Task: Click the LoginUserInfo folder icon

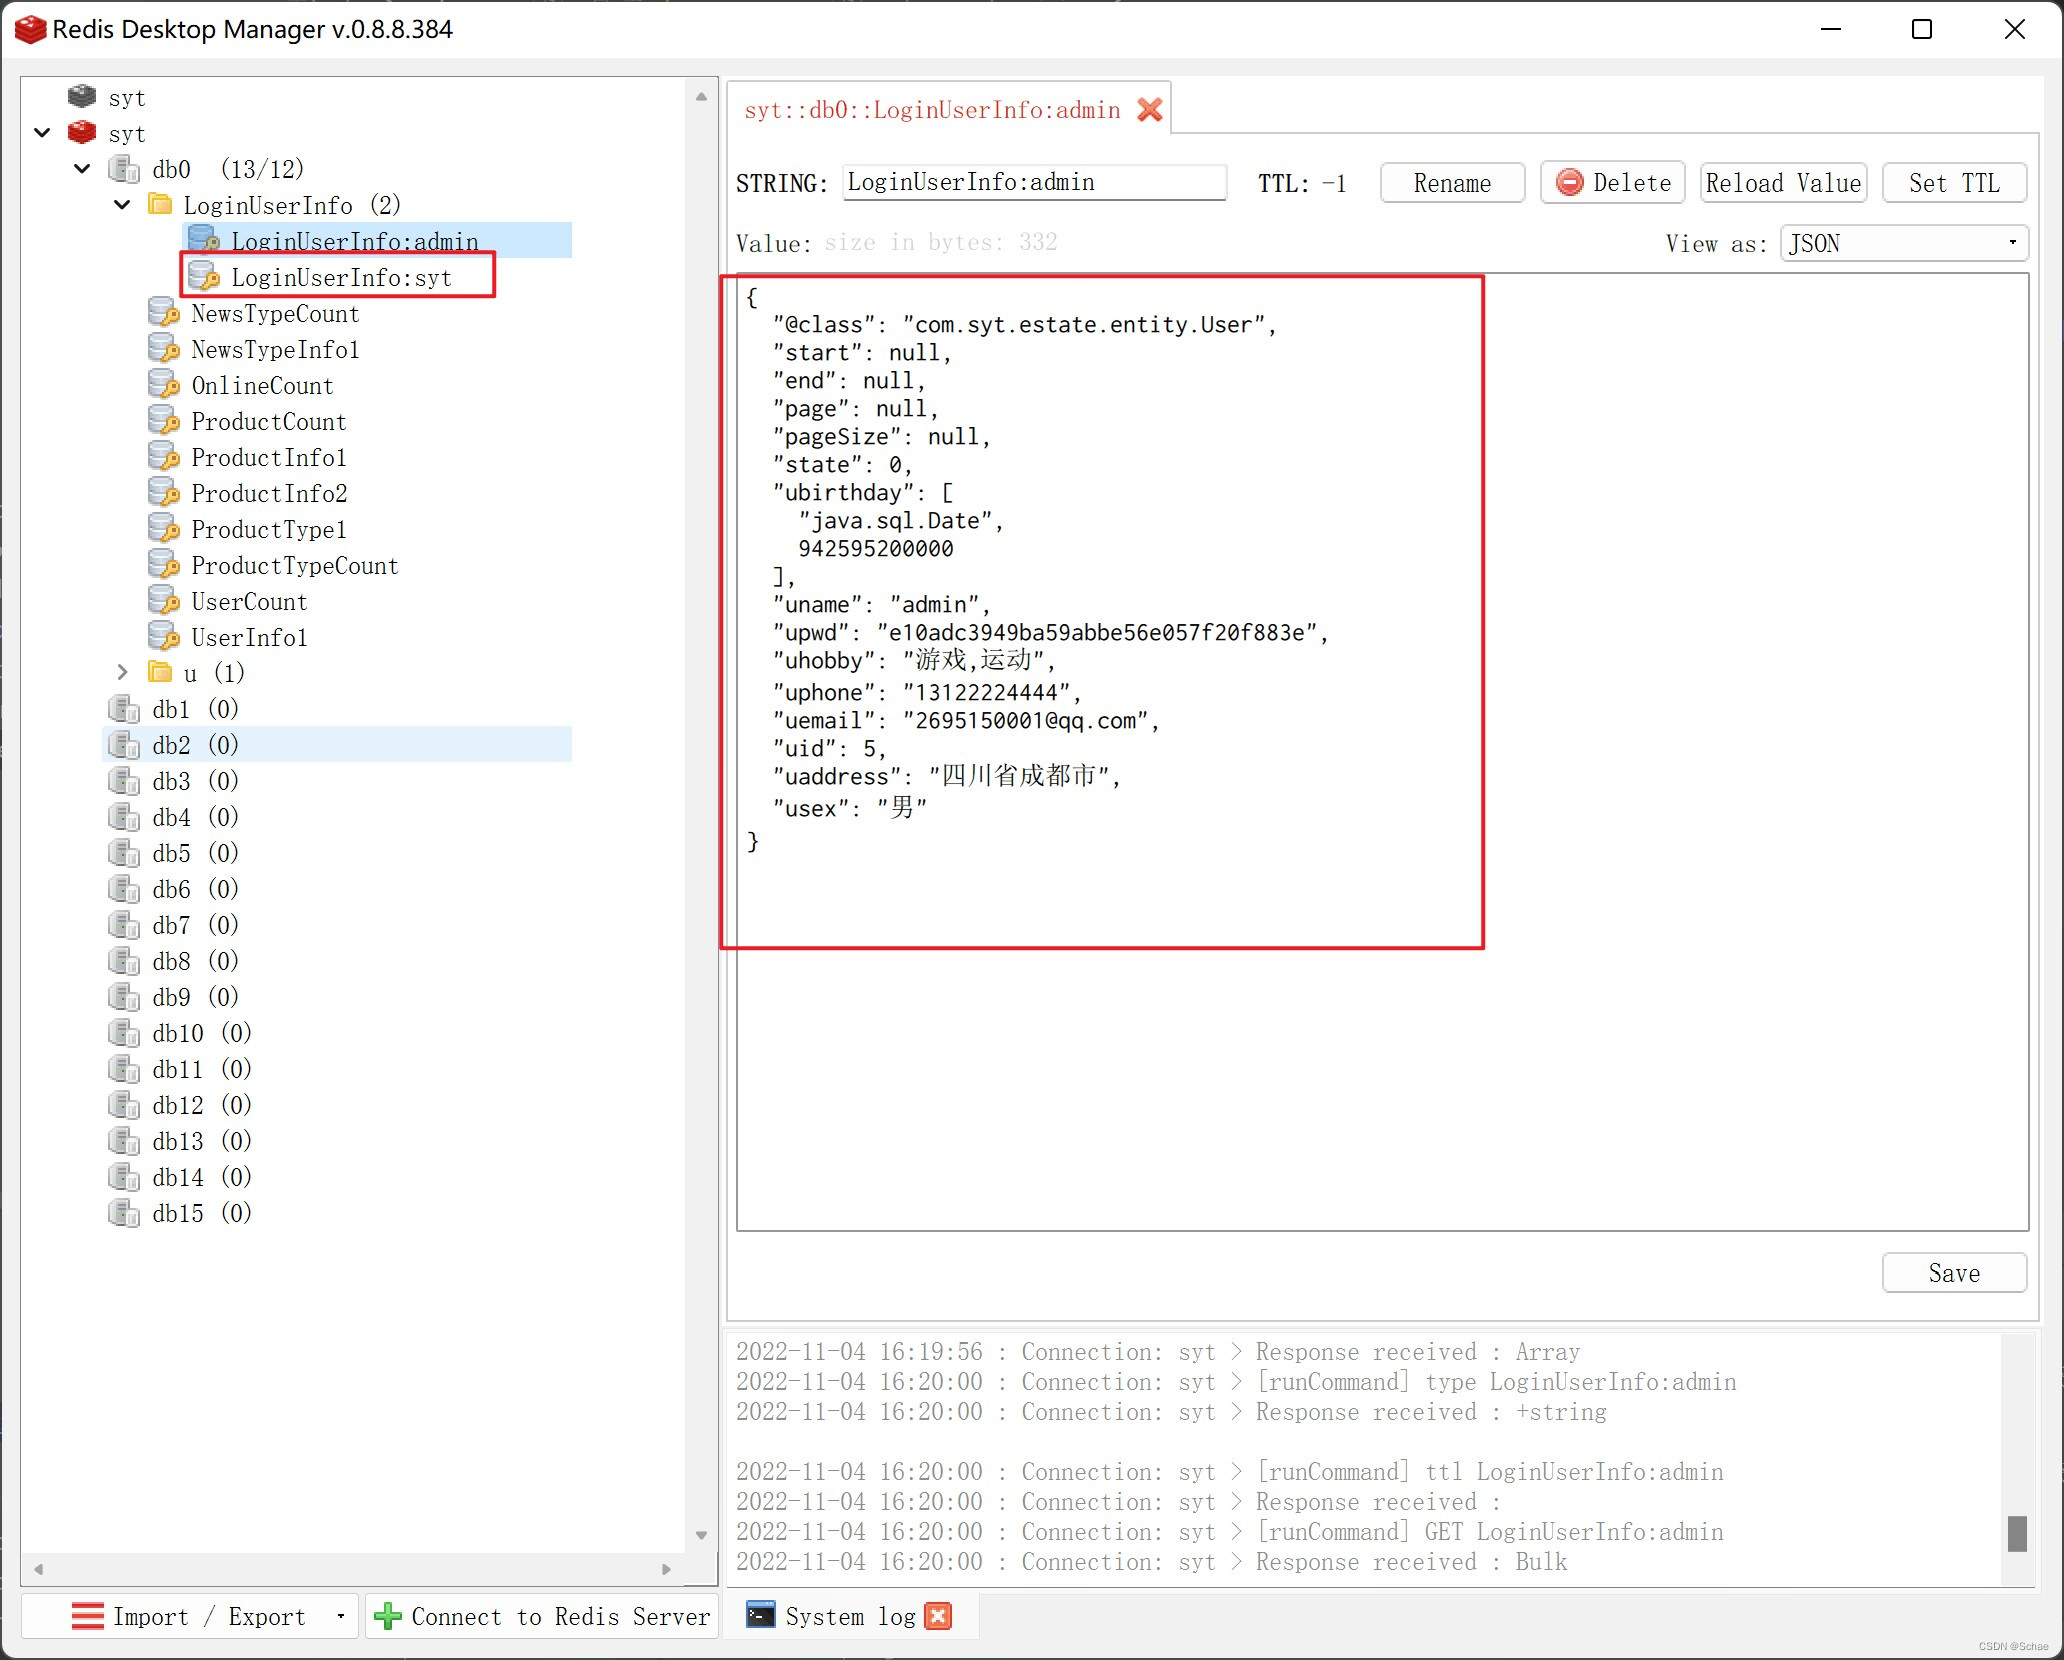Action: pyautogui.click(x=159, y=204)
